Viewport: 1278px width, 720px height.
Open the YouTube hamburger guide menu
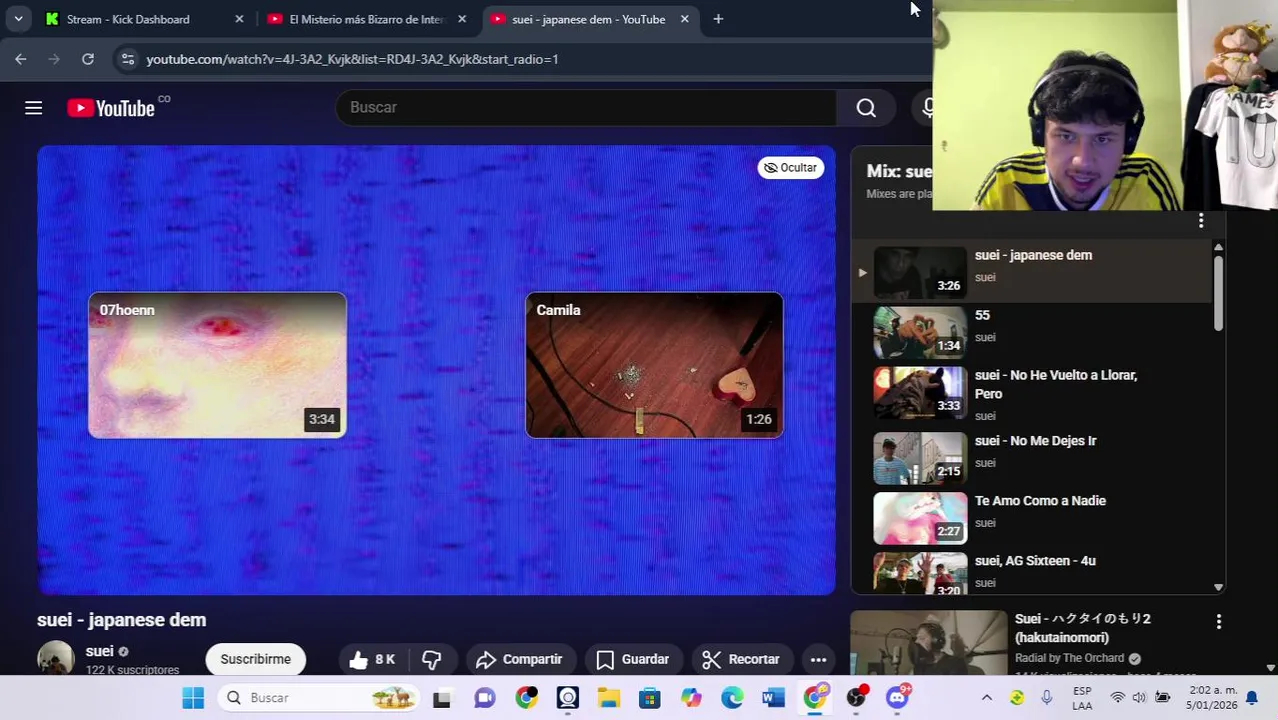(x=33, y=107)
